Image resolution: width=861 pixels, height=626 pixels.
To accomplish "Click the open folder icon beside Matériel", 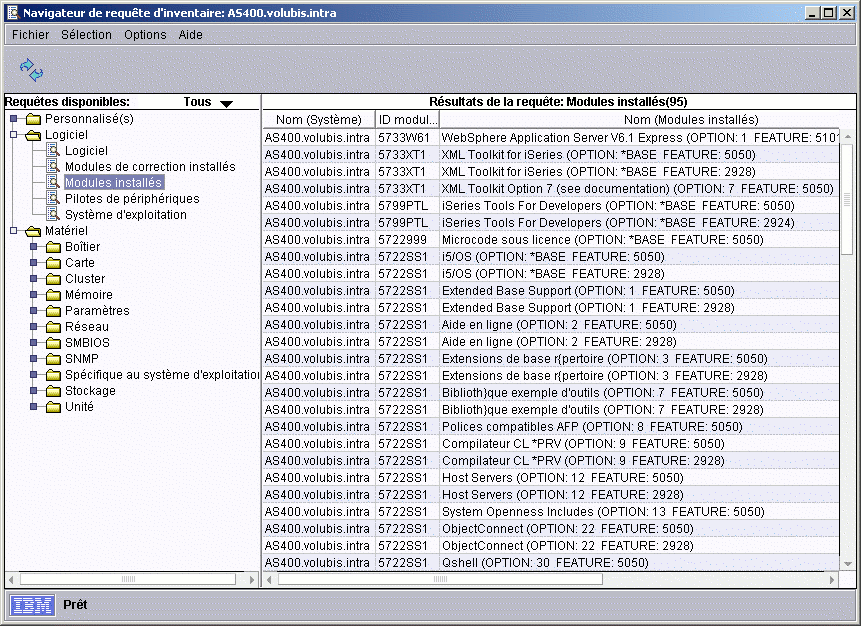I will [33, 231].
